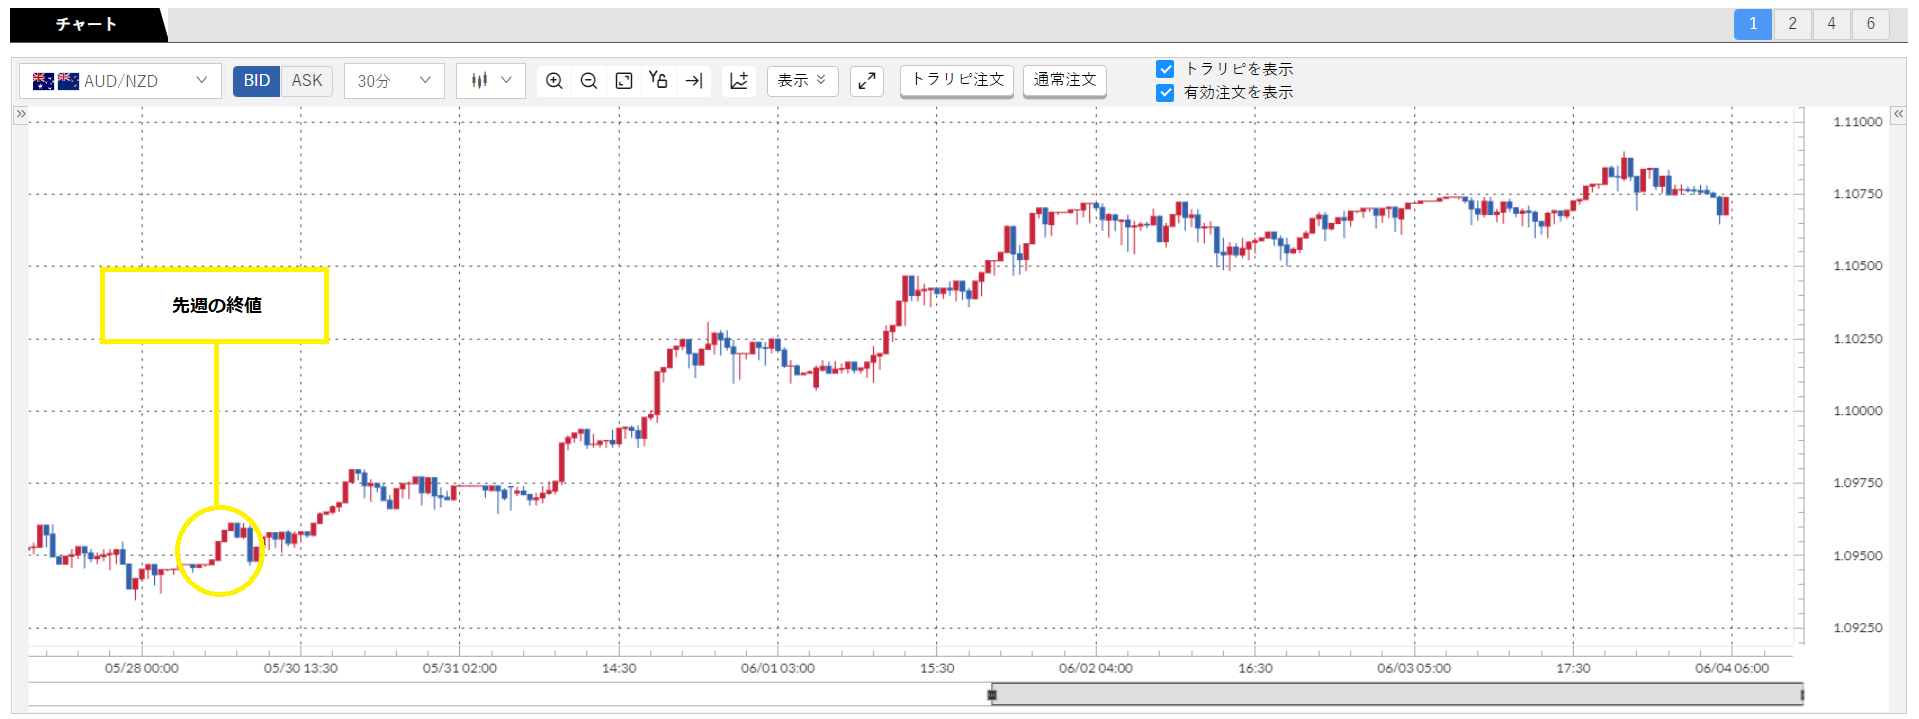Expand the 表示 display menu

pos(802,81)
